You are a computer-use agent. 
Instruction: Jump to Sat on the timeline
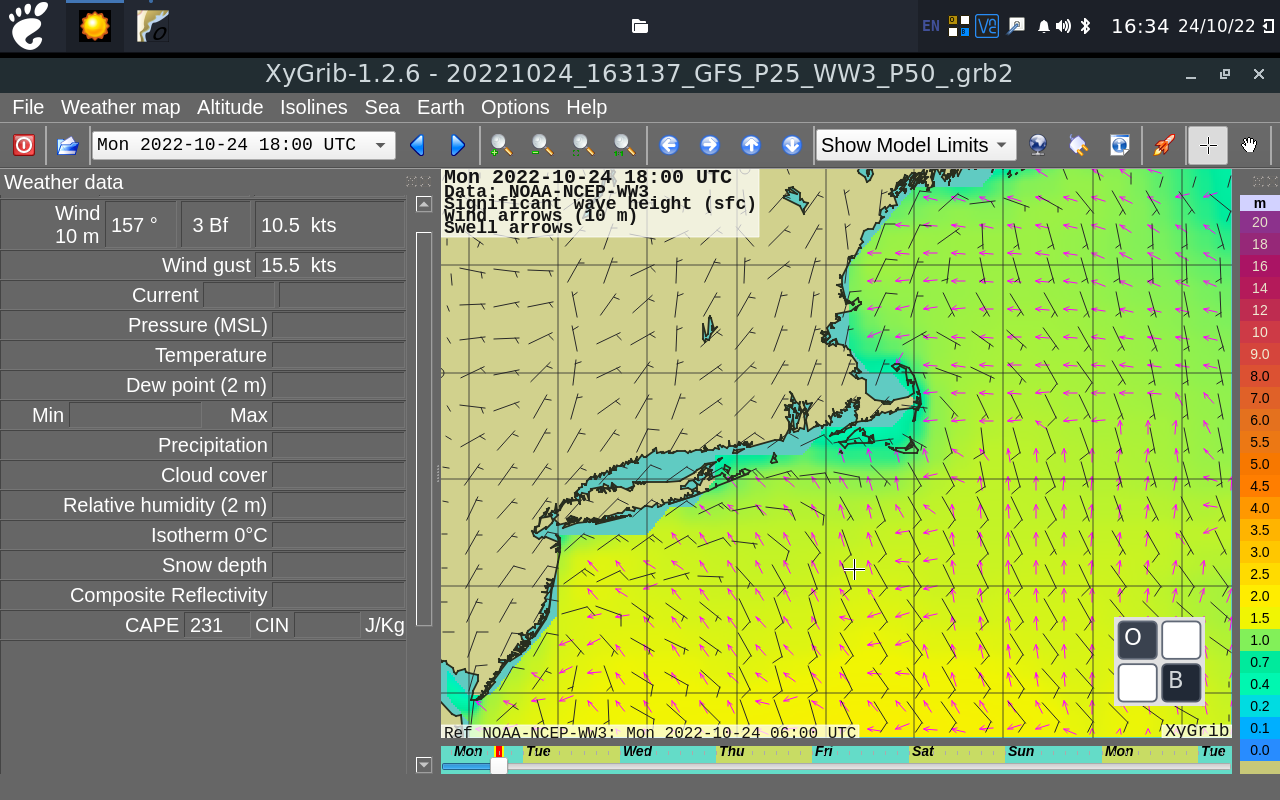tap(923, 751)
